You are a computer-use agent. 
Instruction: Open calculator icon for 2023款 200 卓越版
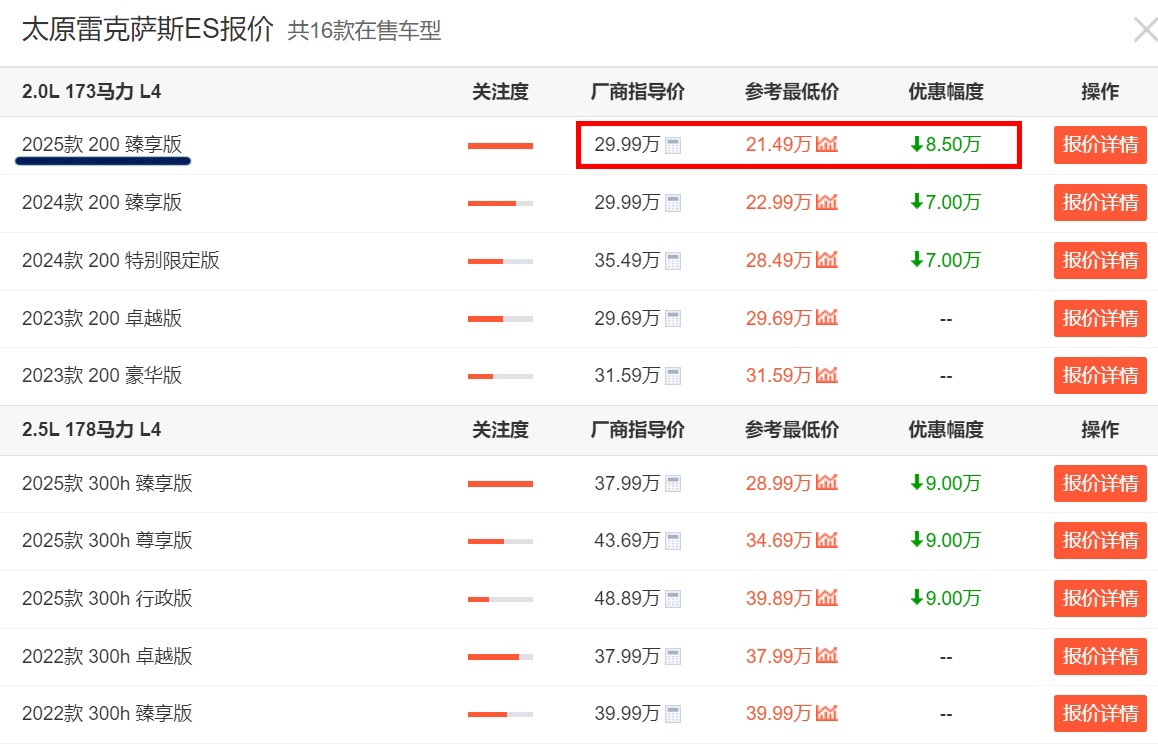pyautogui.click(x=673, y=318)
